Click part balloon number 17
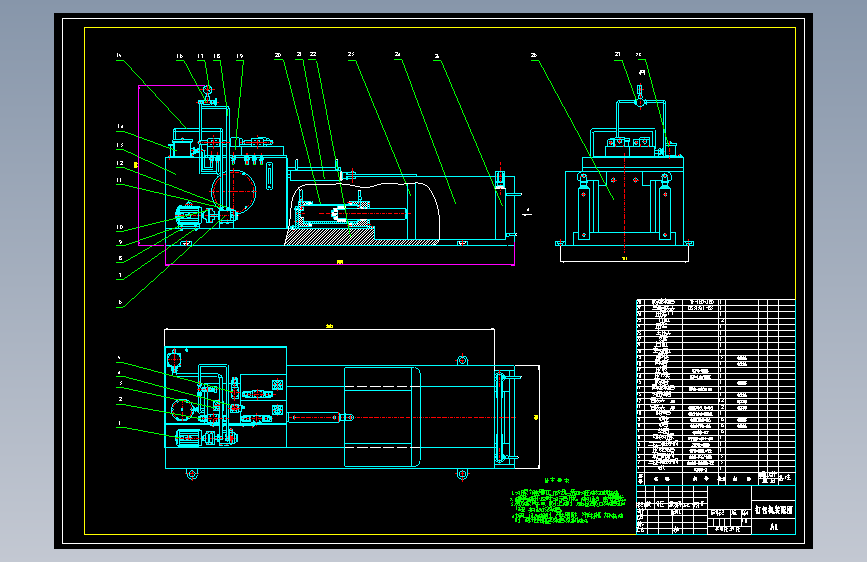 click(200, 56)
